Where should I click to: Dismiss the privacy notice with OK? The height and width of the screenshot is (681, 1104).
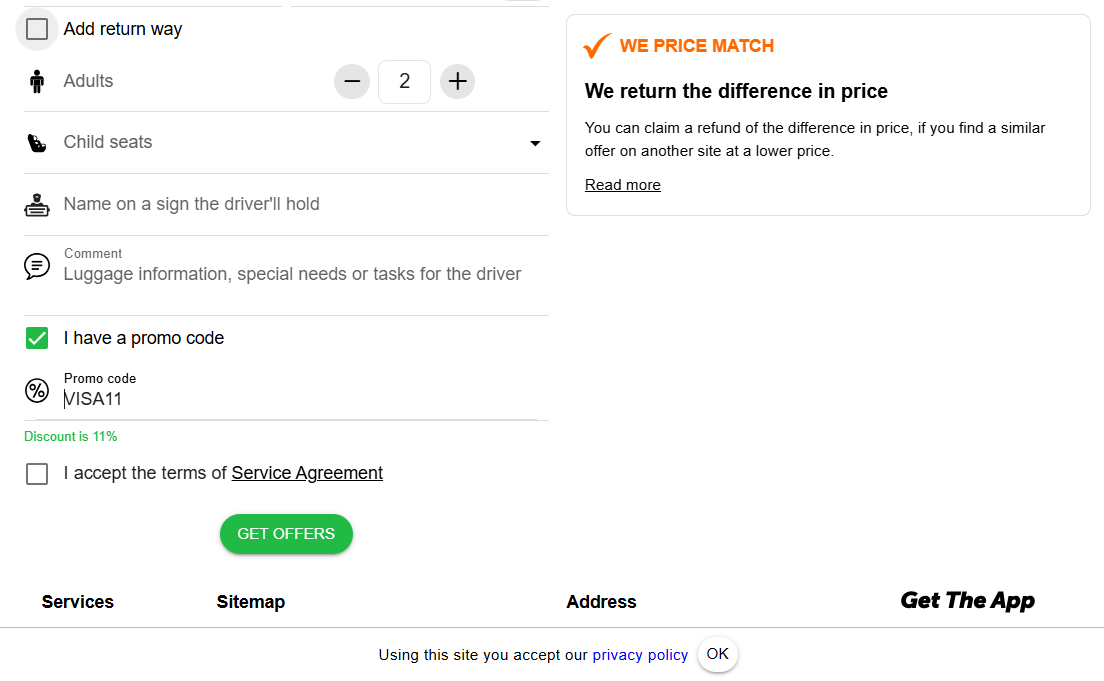[x=717, y=654]
